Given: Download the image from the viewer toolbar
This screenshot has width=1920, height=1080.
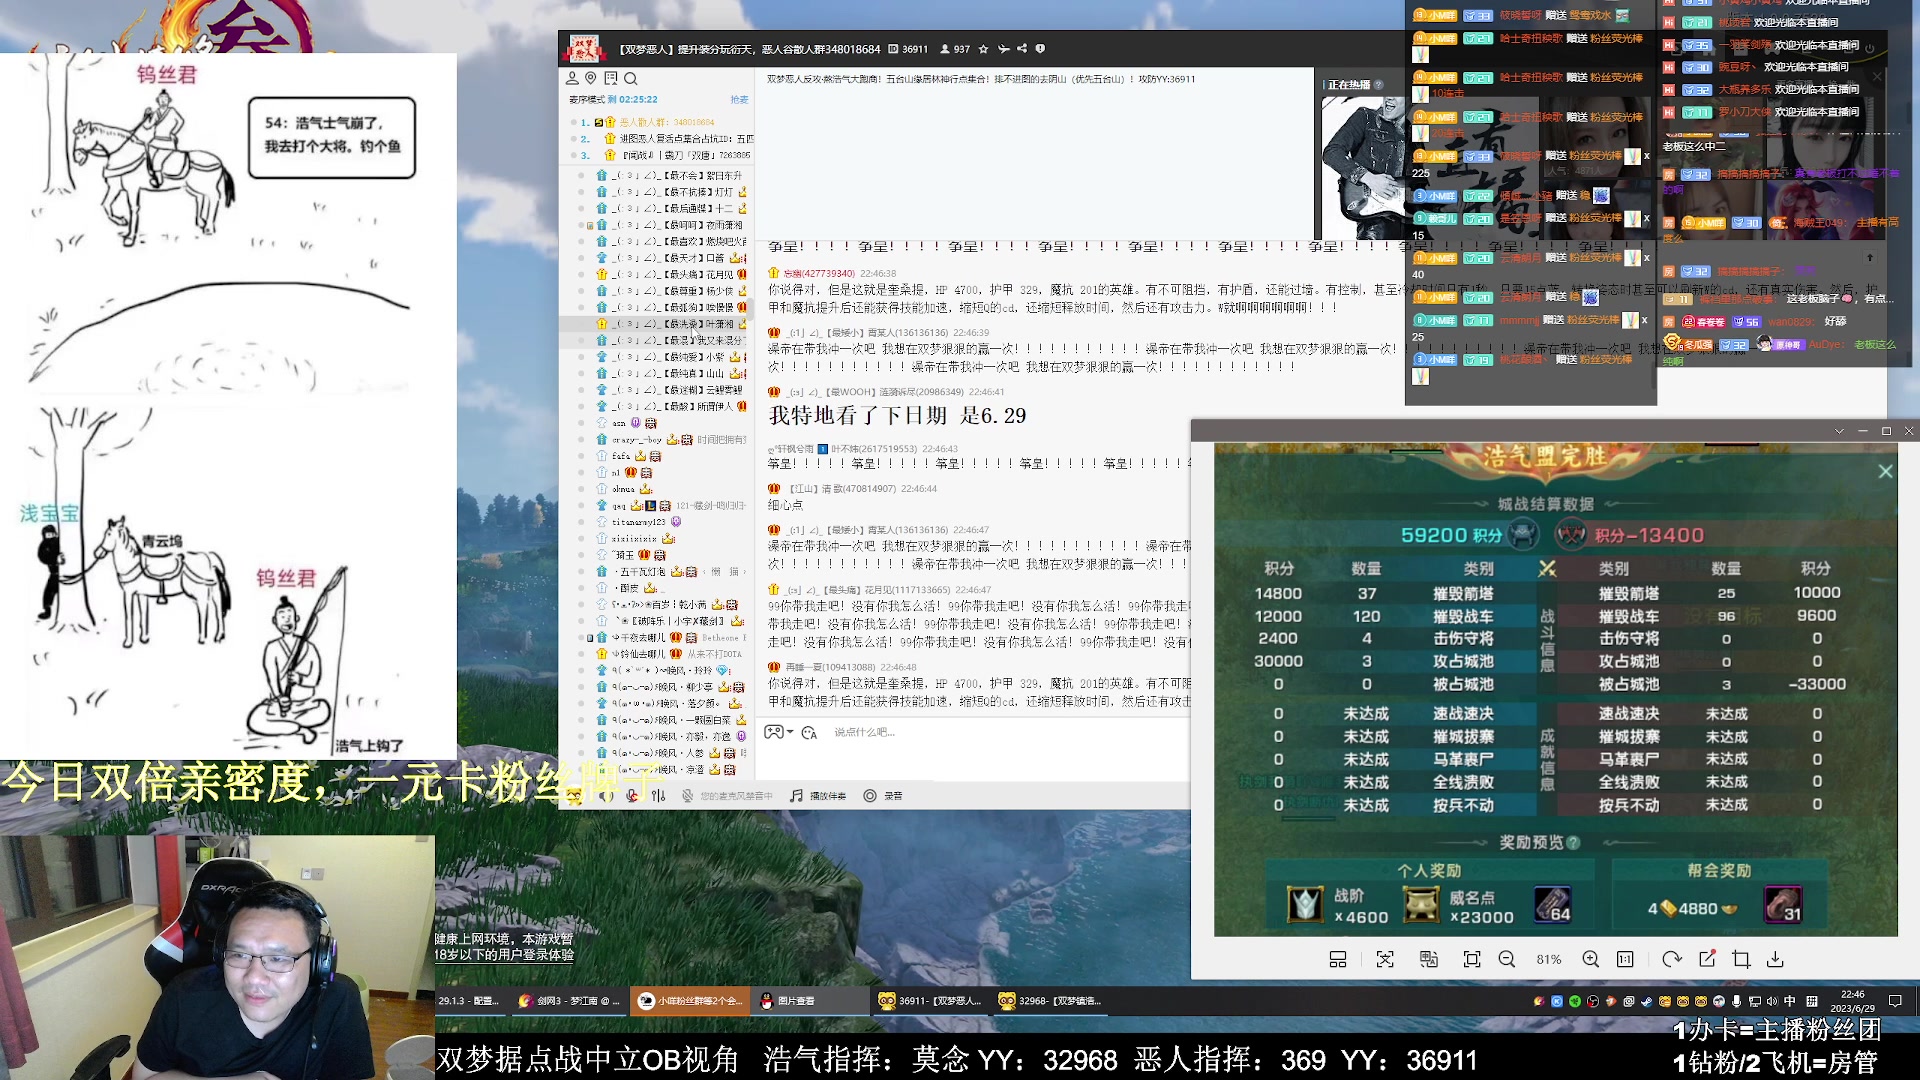Looking at the screenshot, I should pos(1775,960).
